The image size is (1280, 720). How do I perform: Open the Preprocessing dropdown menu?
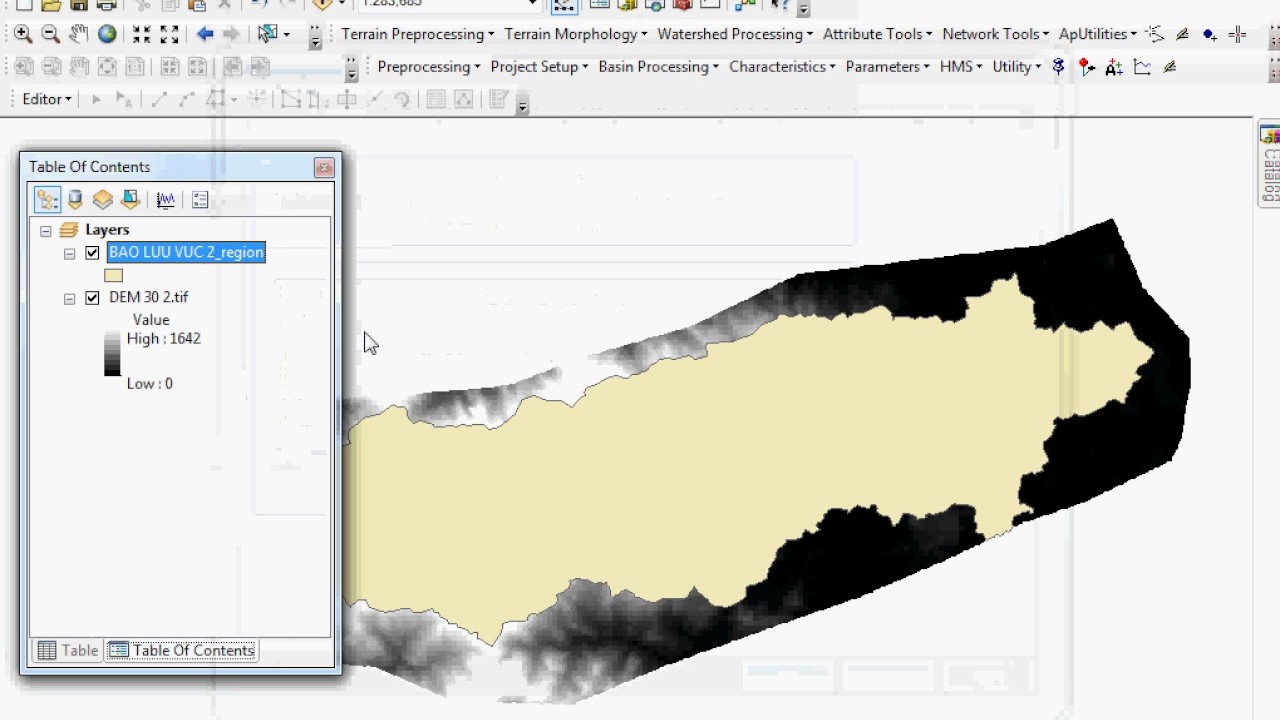tap(429, 67)
